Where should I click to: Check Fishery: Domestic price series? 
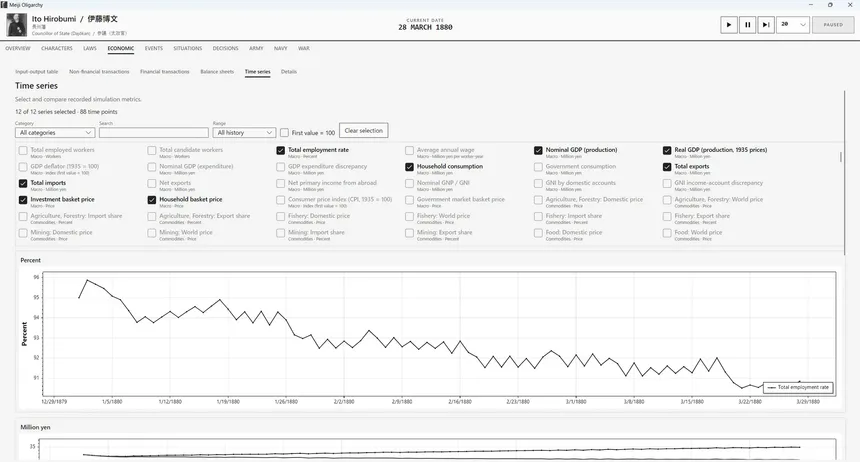[280, 217]
